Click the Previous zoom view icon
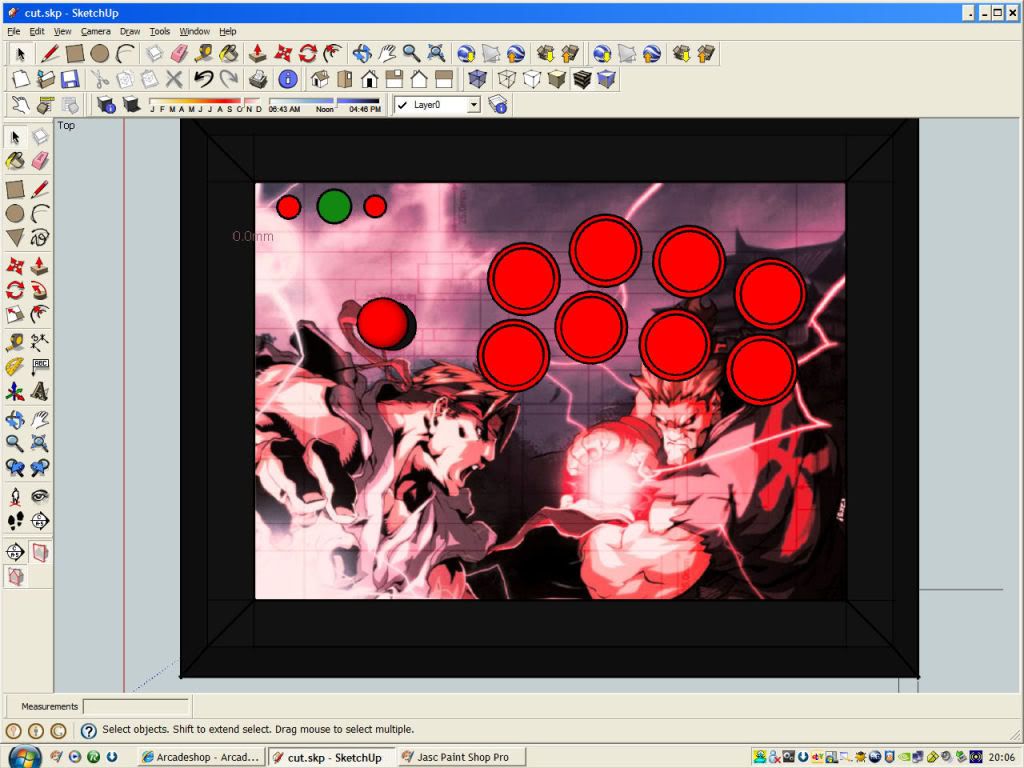Image resolution: width=1024 pixels, height=768 pixels. (x=15, y=468)
